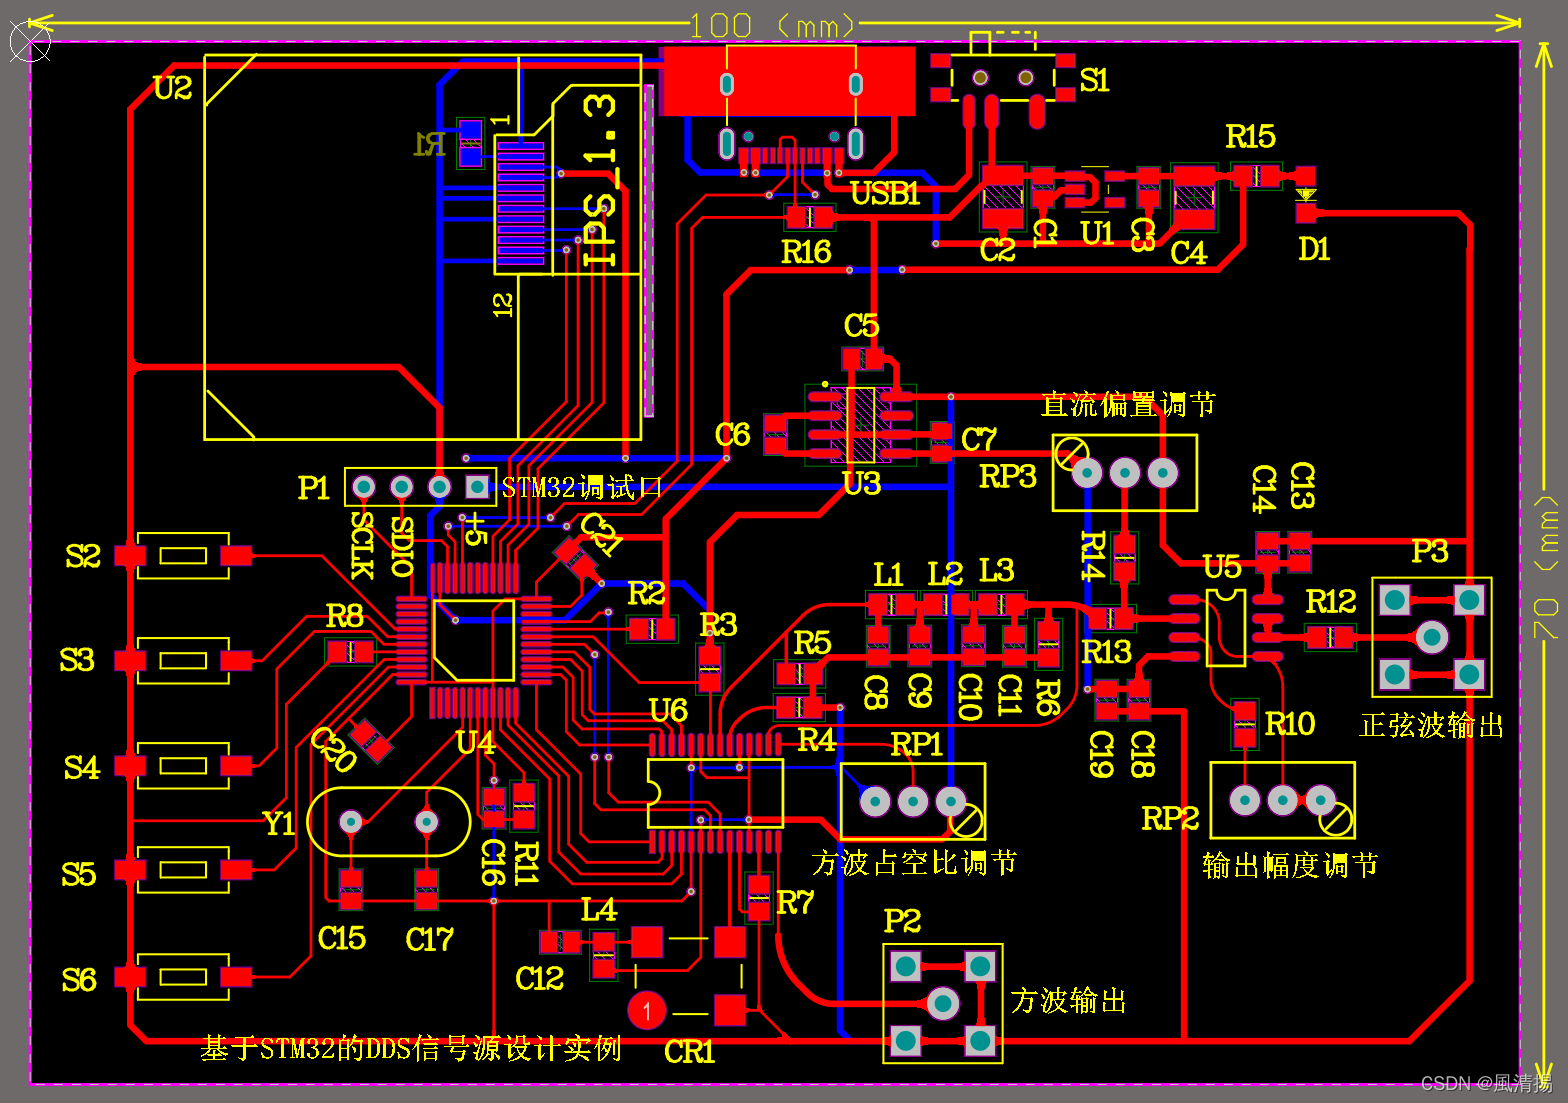Click the R4 designator text
Viewport: 1568px width, 1103px height.
click(816, 739)
